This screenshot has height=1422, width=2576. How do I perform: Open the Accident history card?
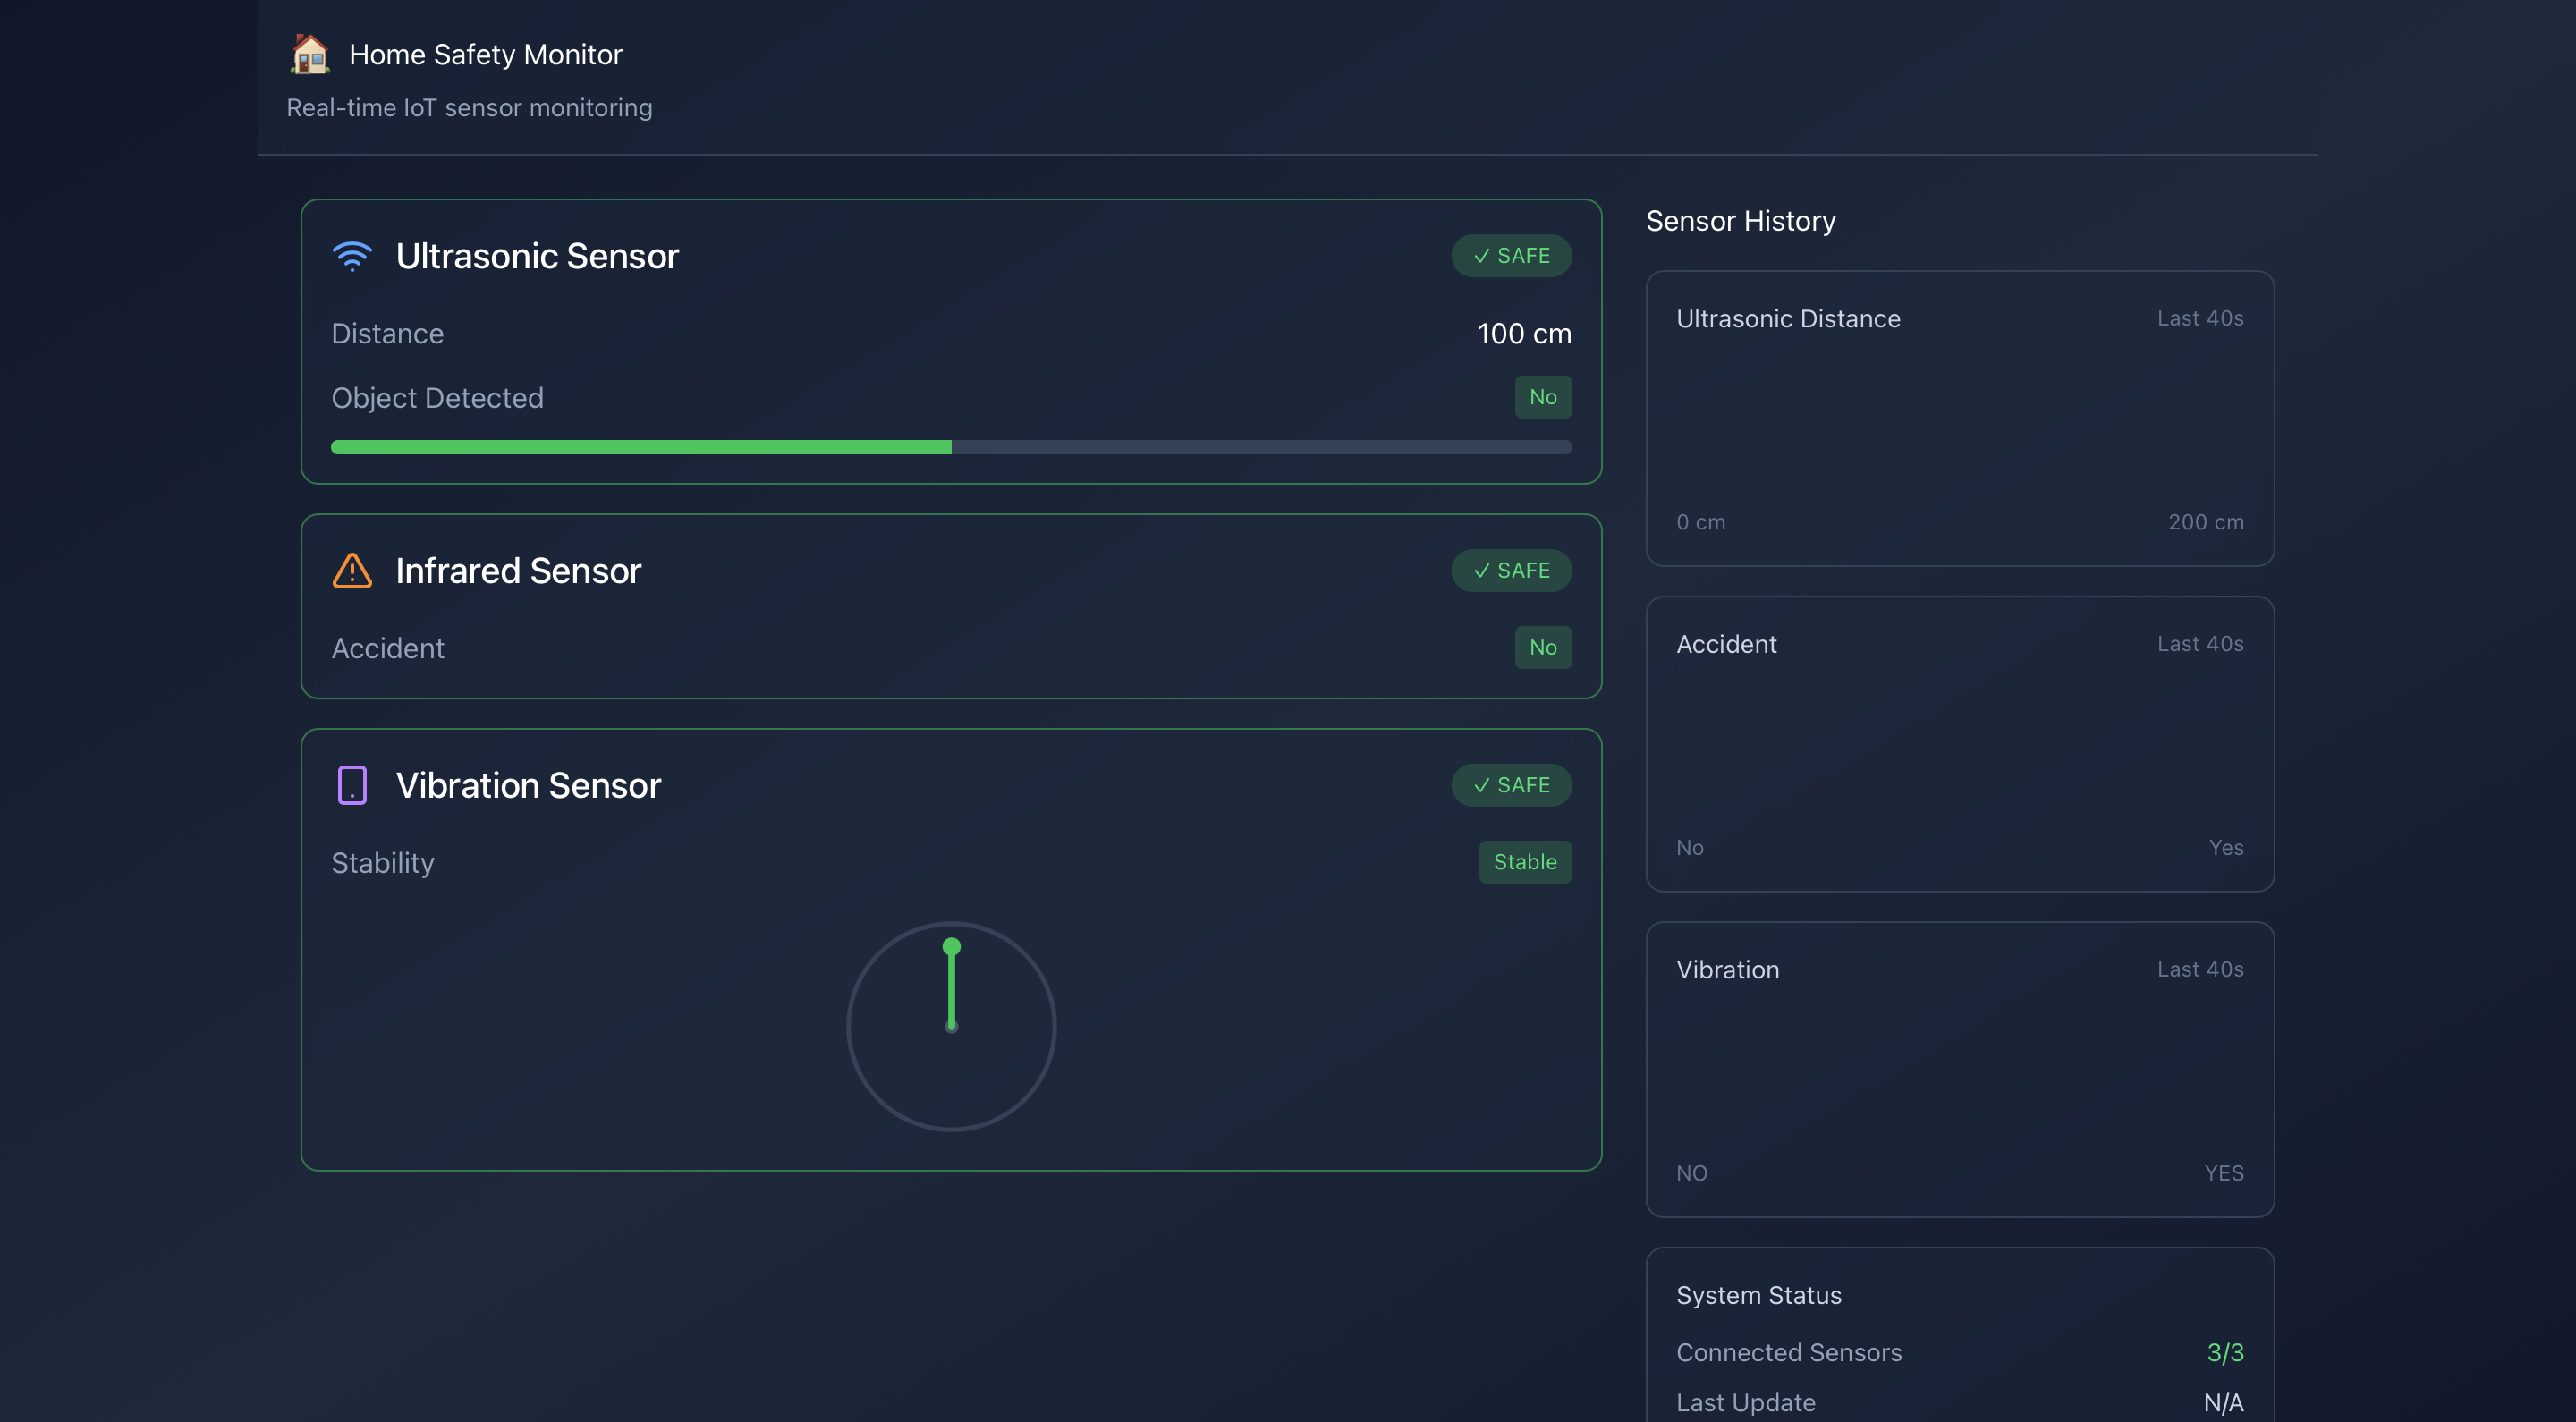(1959, 744)
